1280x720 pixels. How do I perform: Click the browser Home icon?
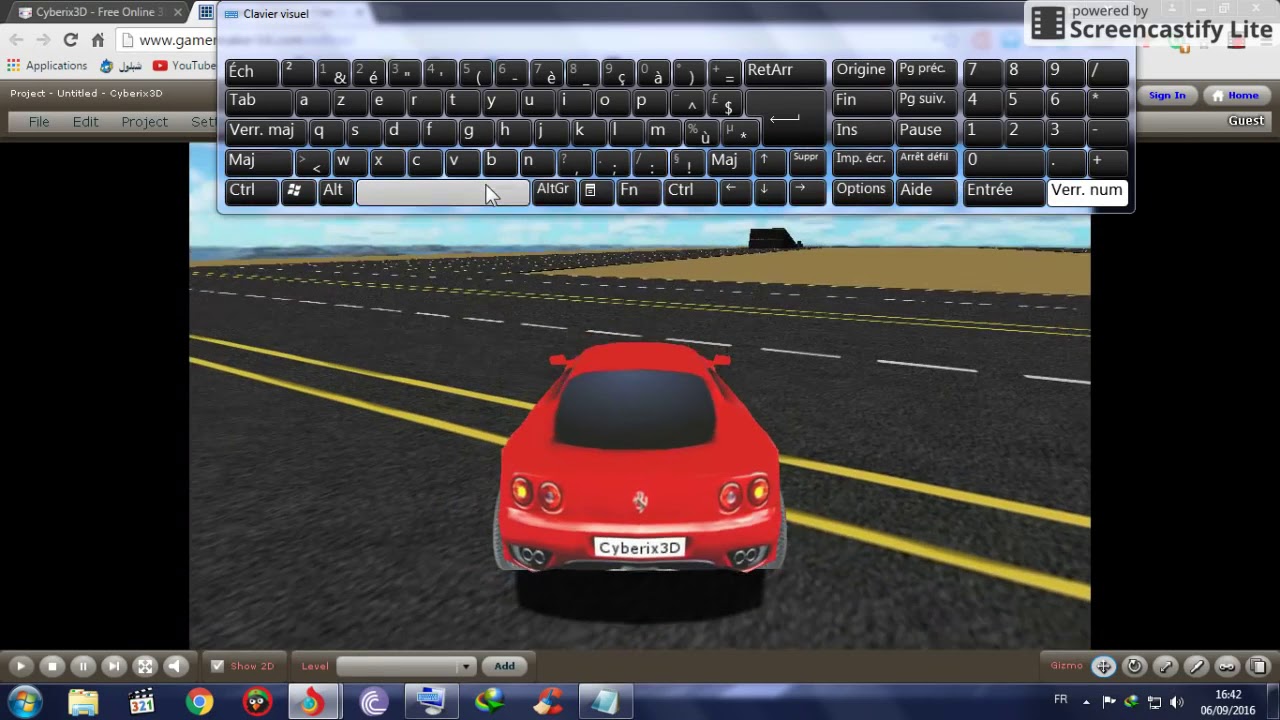97,40
